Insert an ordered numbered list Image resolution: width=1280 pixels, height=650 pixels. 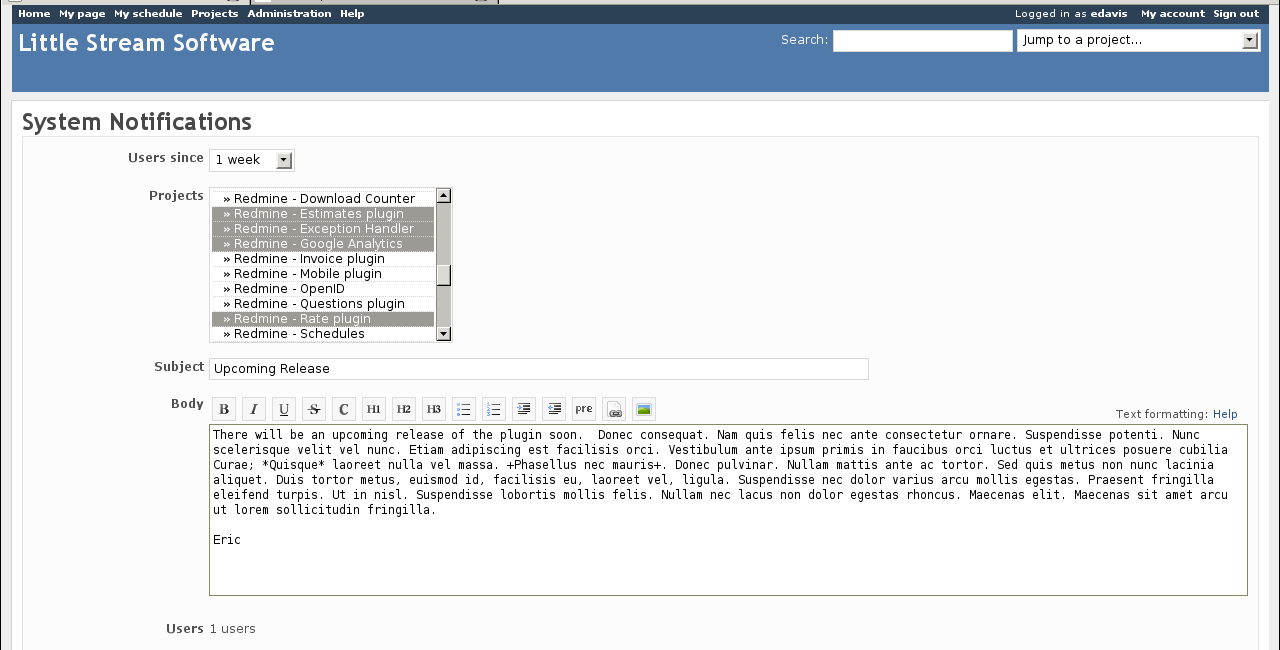(x=494, y=409)
